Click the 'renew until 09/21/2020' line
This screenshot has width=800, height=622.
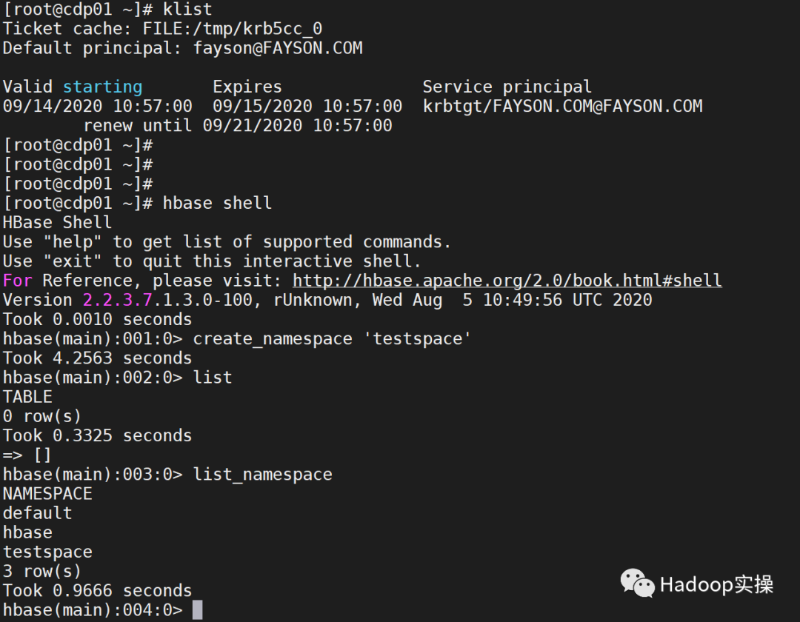coord(238,126)
